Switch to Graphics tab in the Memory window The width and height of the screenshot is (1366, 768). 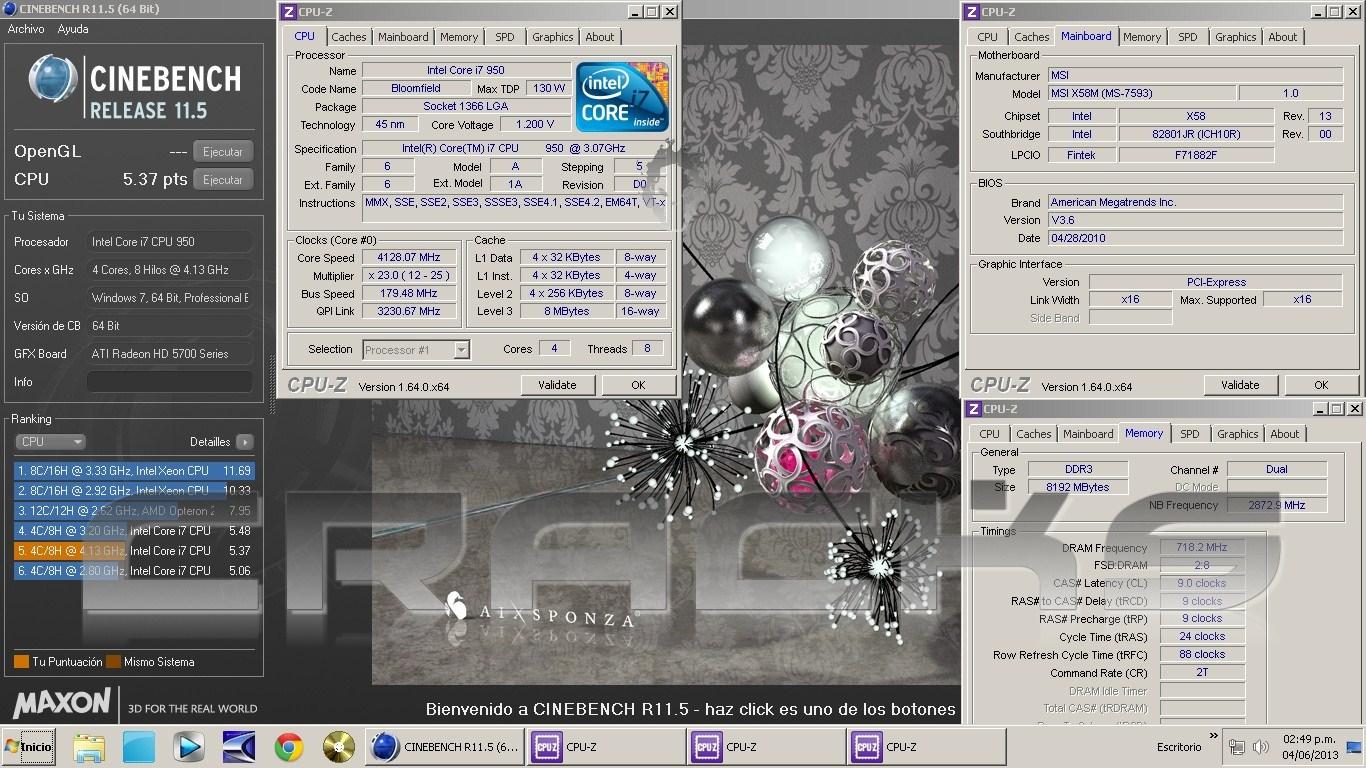pyautogui.click(x=1238, y=434)
